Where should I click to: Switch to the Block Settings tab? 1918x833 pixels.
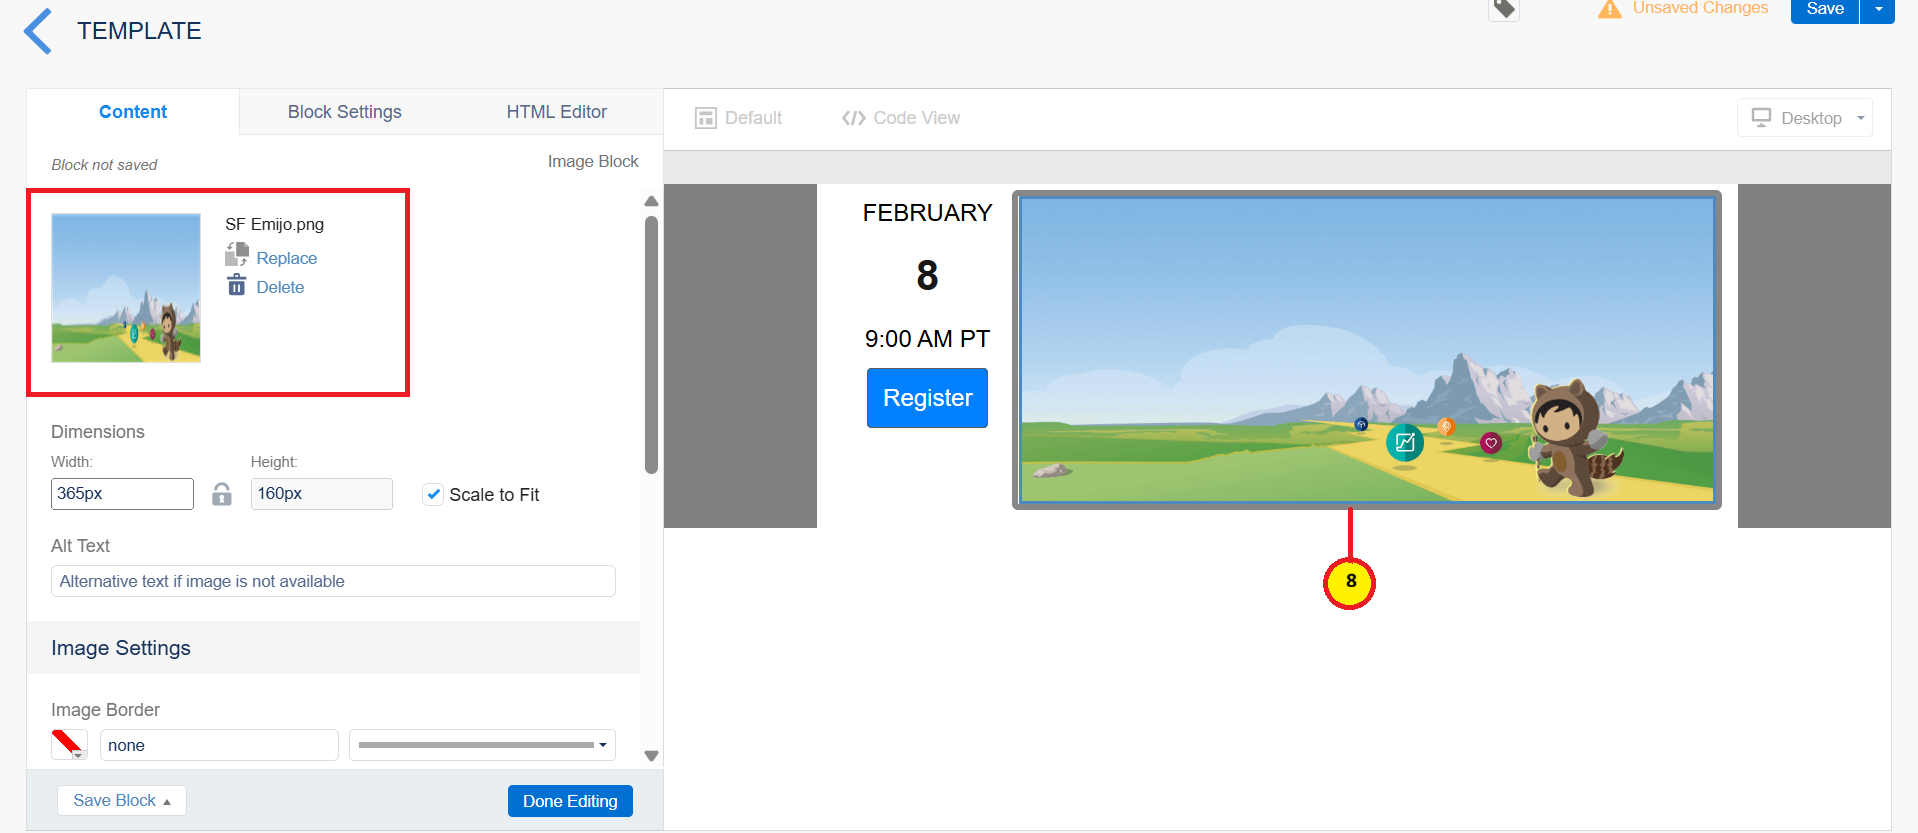pos(344,112)
